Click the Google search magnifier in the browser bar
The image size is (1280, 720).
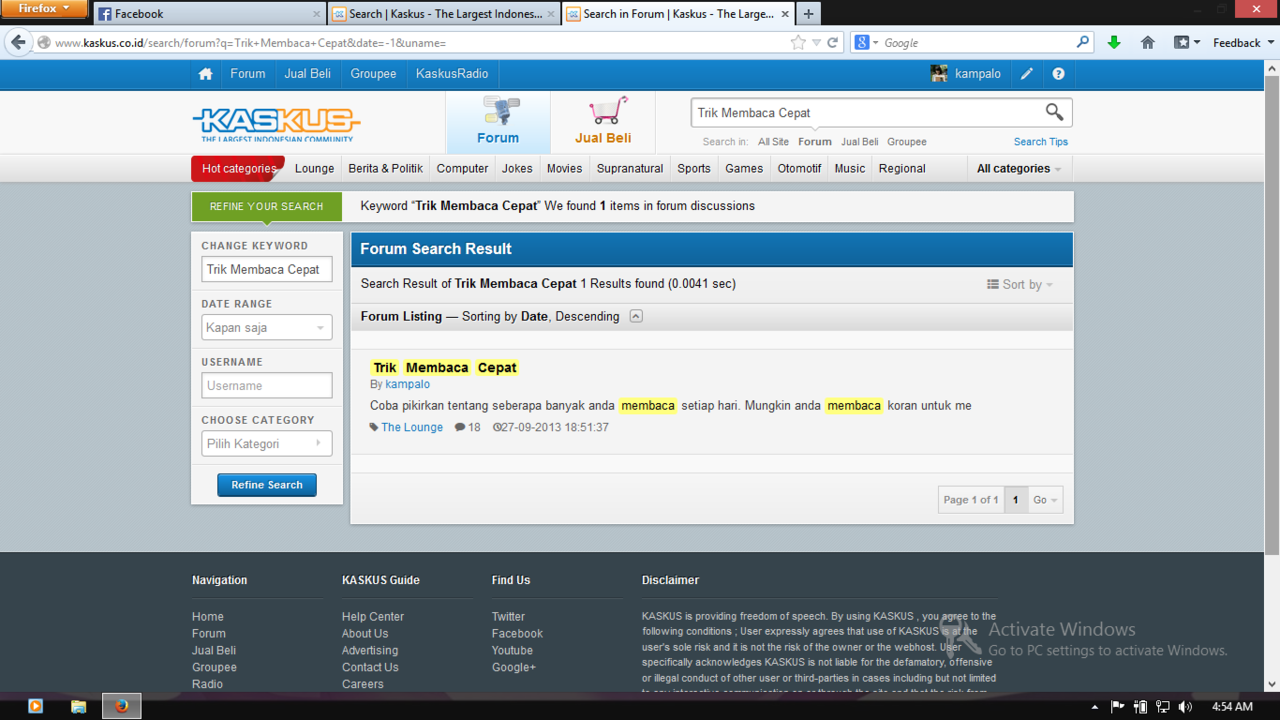1083,43
